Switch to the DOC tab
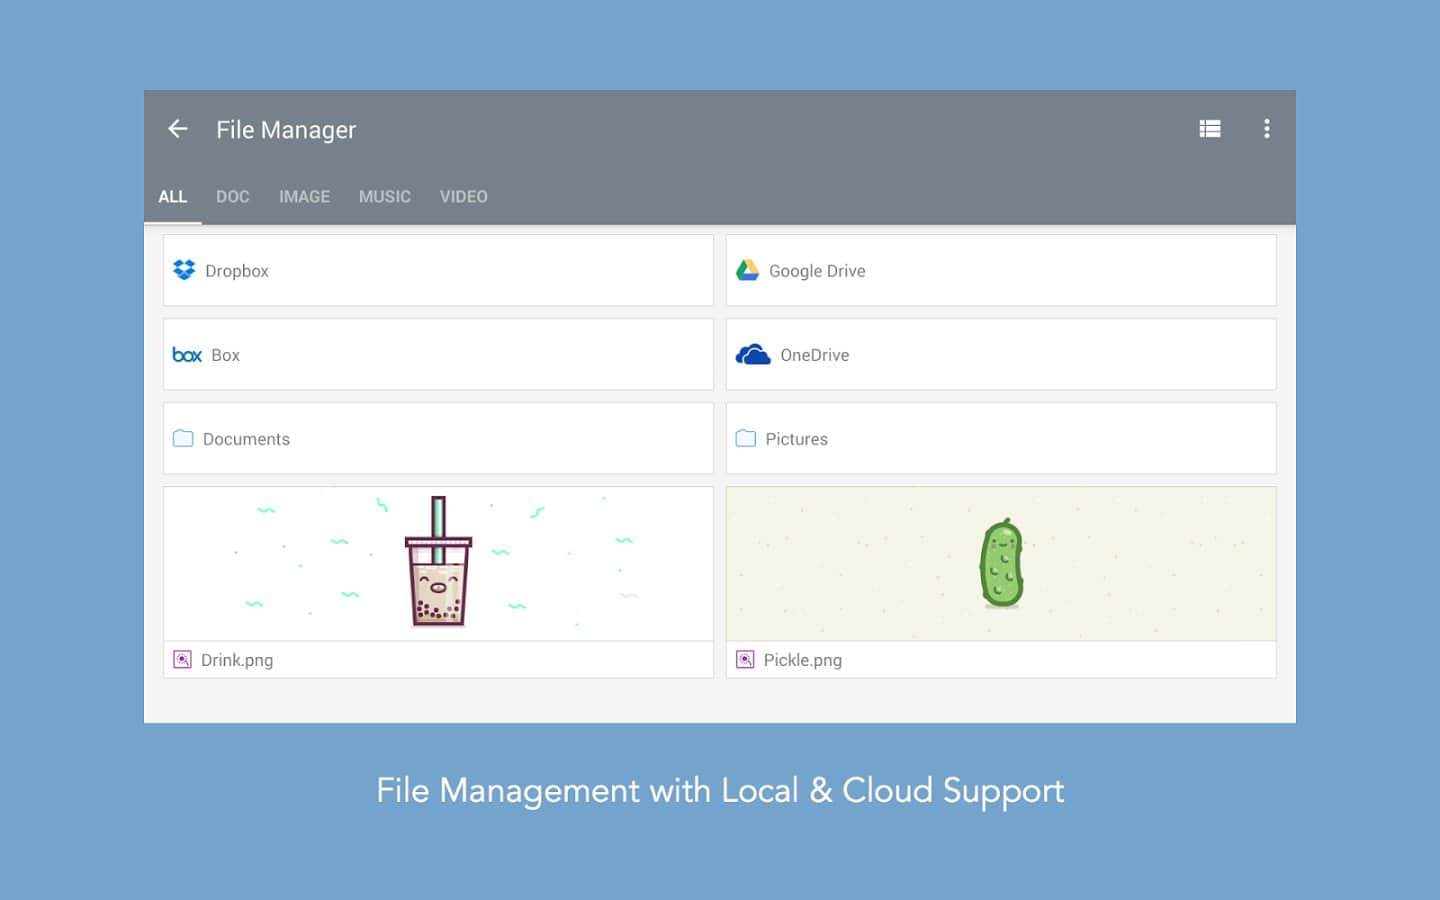This screenshot has width=1440, height=900. (x=233, y=197)
